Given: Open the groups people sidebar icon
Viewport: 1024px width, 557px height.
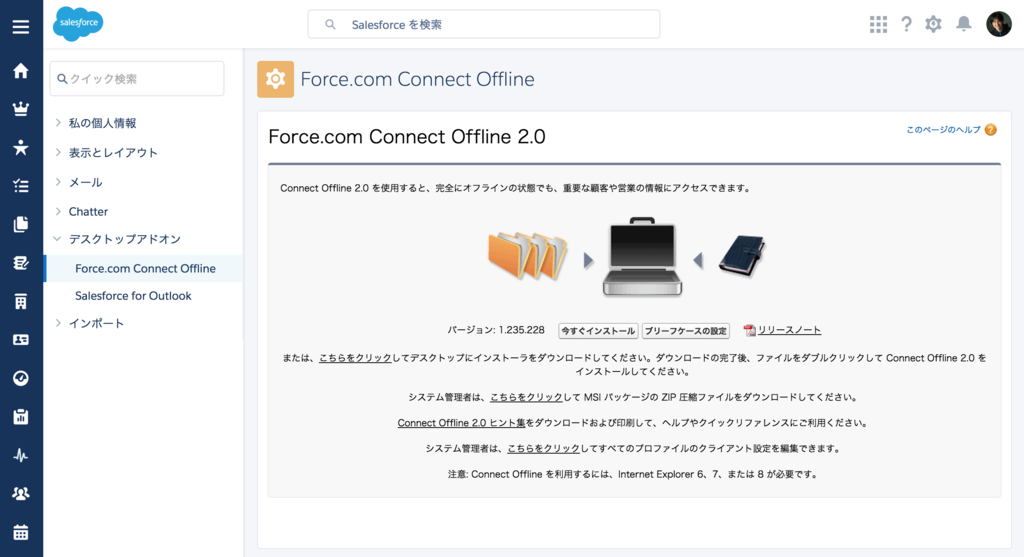Looking at the screenshot, I should click(x=21, y=494).
